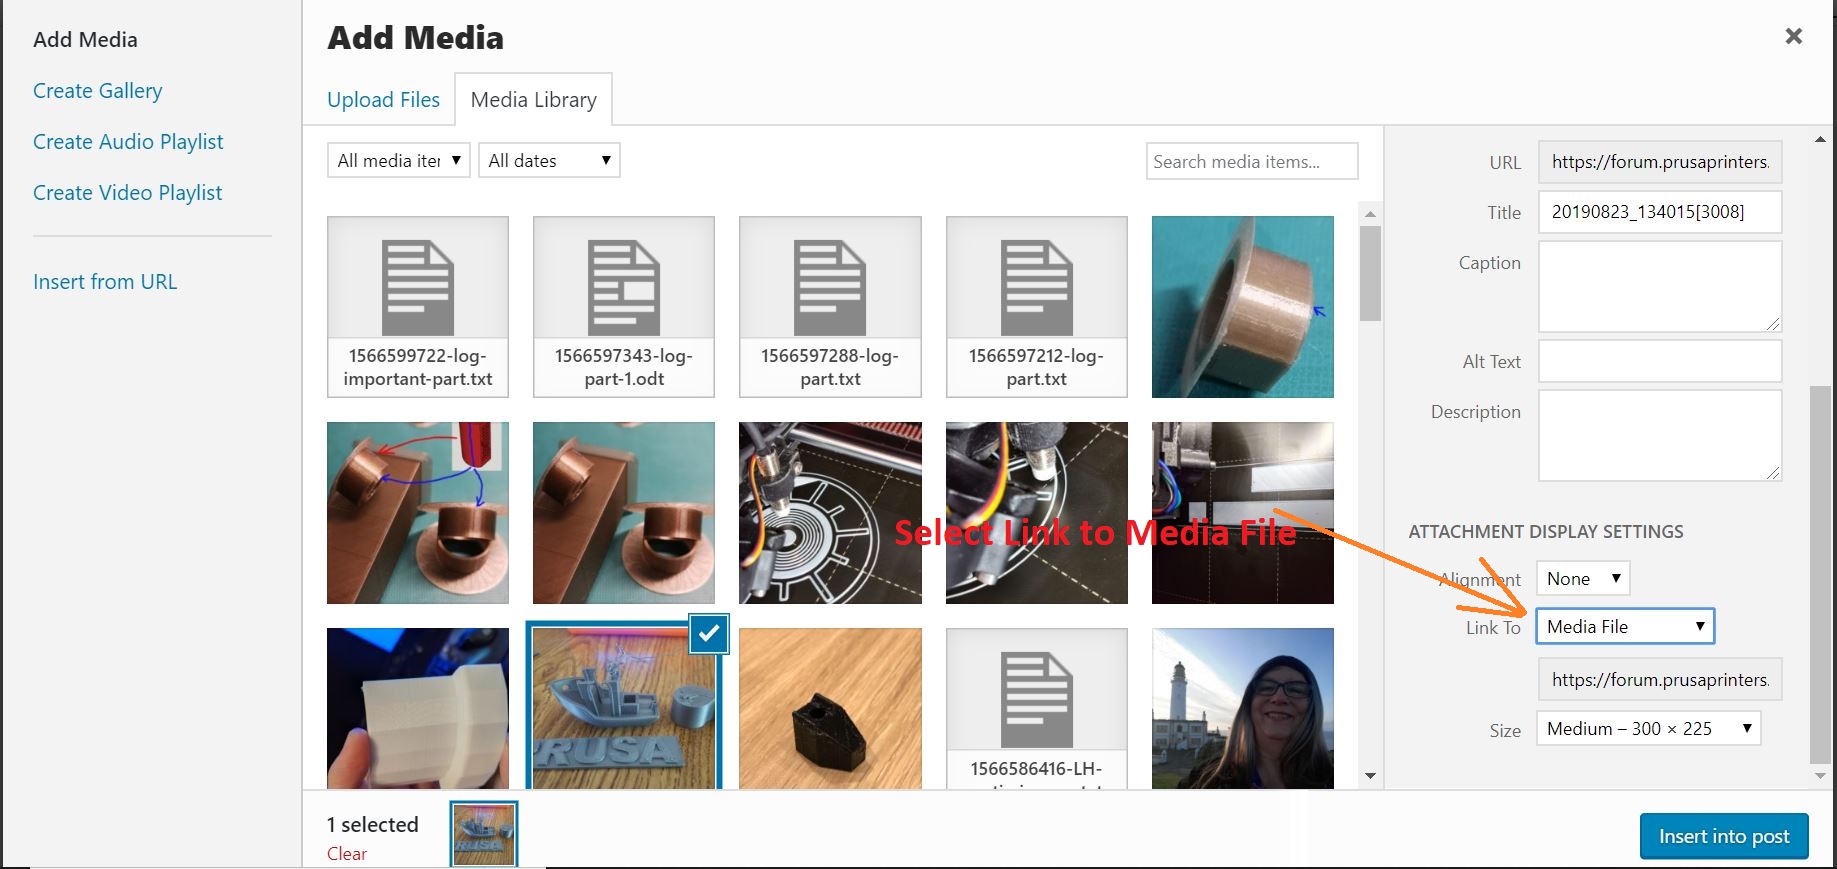Select the 1566586416-LH document file icon
1837x869 pixels.
[x=1036, y=698]
